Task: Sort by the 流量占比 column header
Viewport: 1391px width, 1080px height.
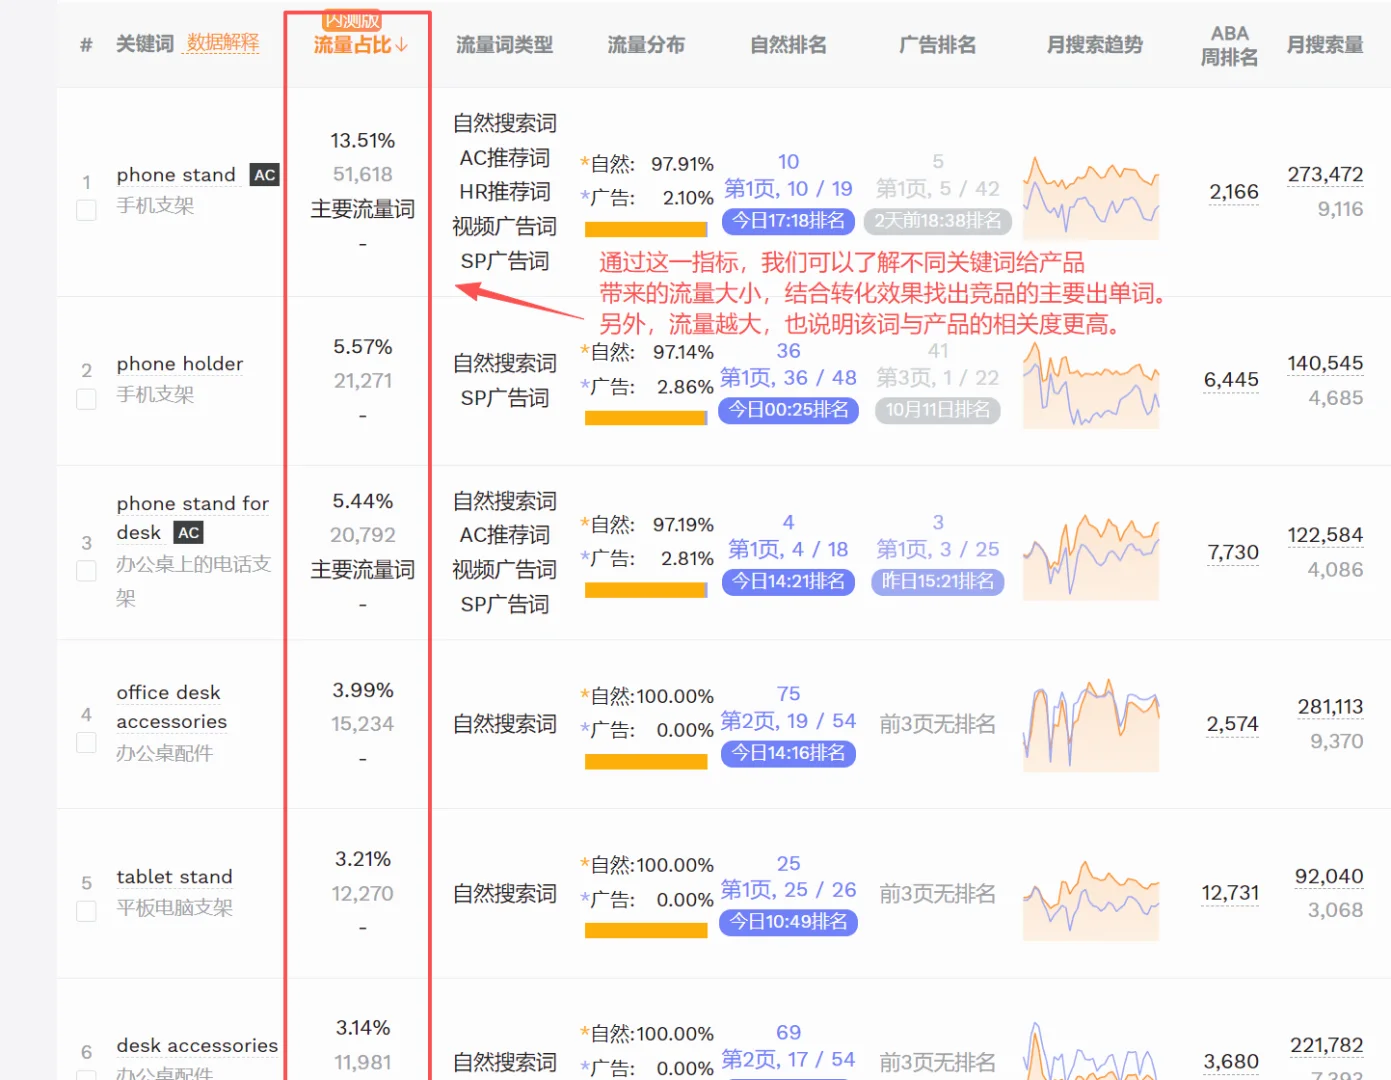Action: tap(360, 45)
